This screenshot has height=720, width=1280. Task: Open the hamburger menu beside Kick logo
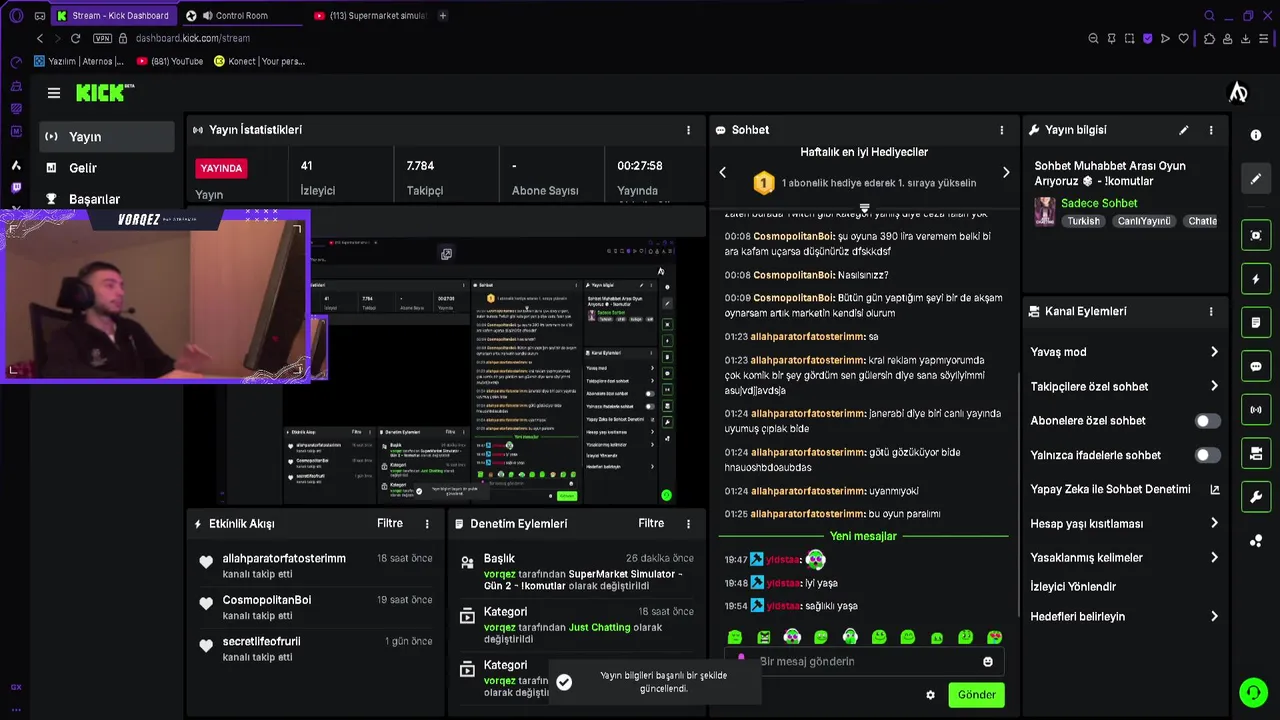click(x=54, y=93)
